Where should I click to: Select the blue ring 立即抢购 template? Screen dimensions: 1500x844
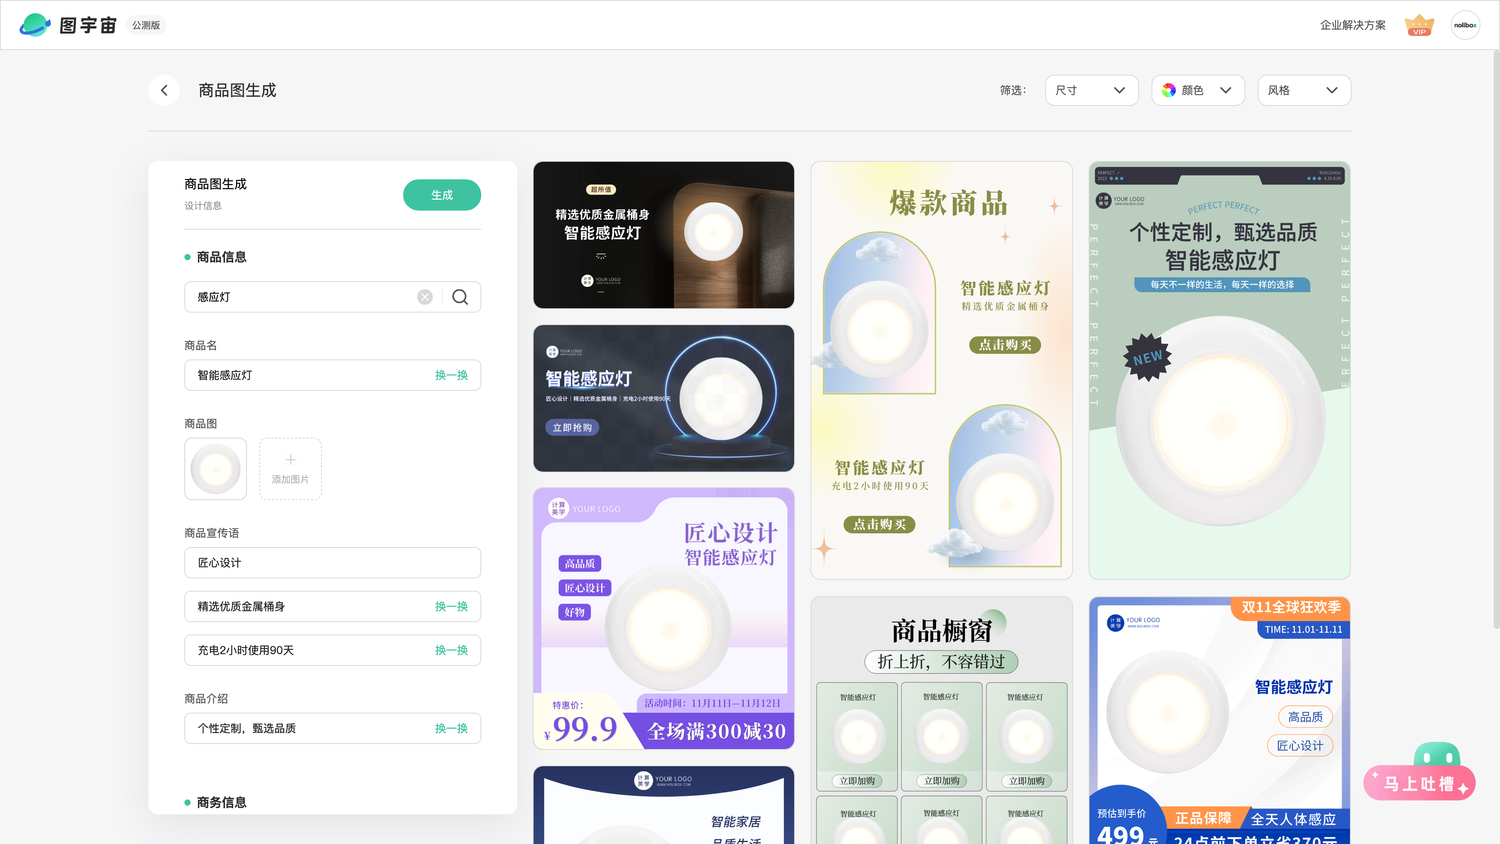pos(663,398)
